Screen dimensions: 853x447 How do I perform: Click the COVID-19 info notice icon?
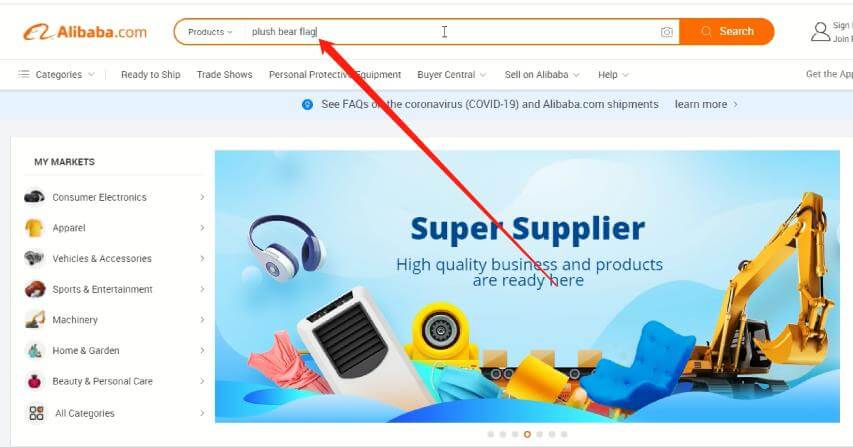pyautogui.click(x=307, y=104)
